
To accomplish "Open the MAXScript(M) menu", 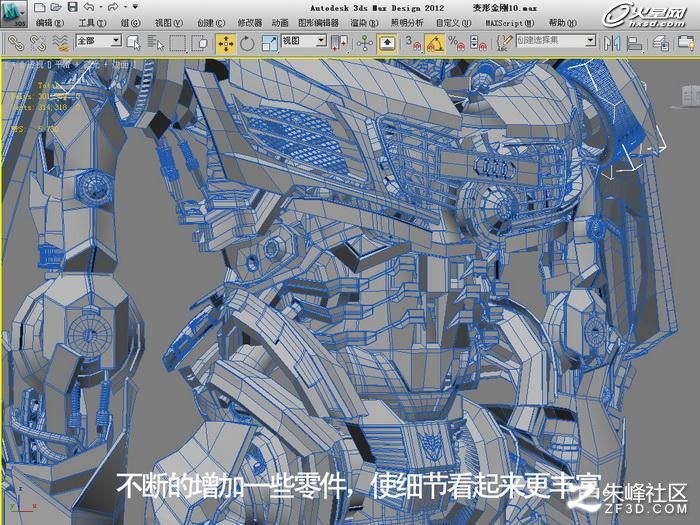I will coord(510,23).
